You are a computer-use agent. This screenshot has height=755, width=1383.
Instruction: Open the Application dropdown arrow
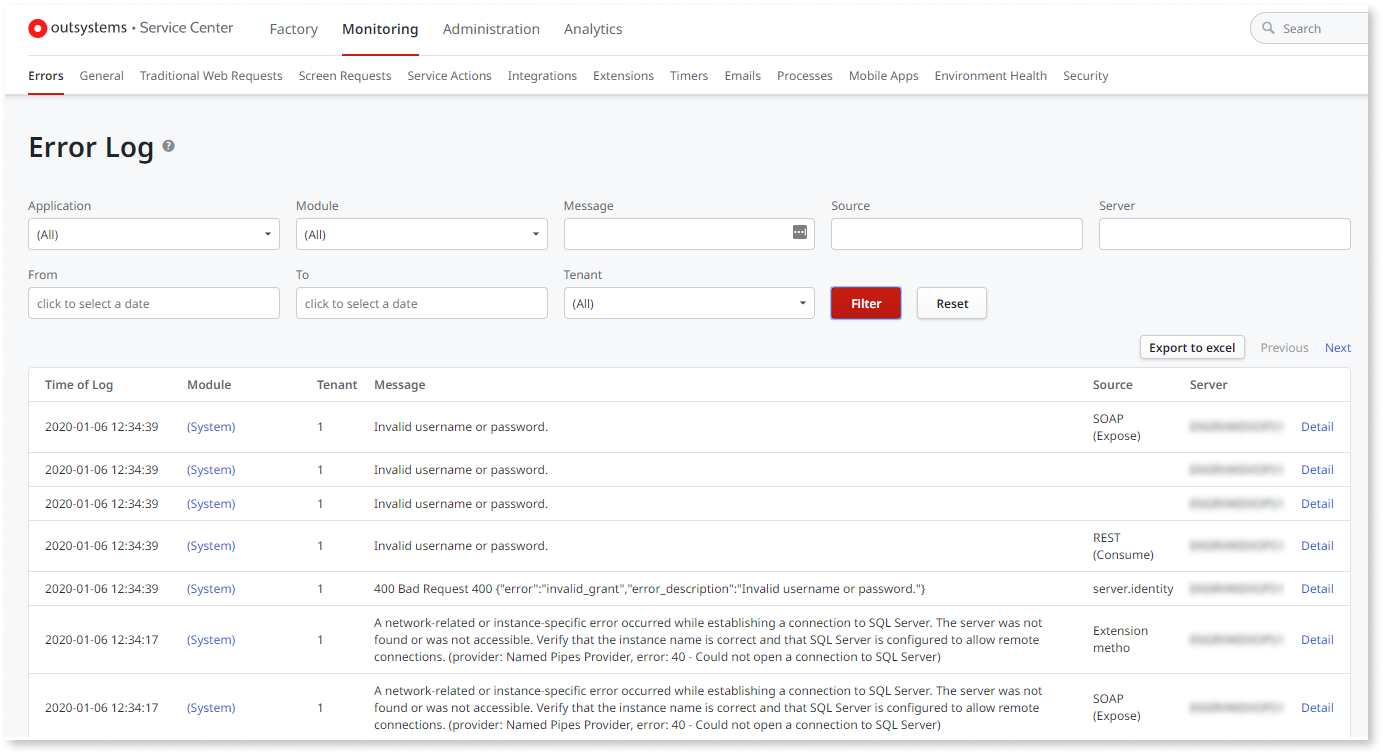pyautogui.click(x=269, y=234)
